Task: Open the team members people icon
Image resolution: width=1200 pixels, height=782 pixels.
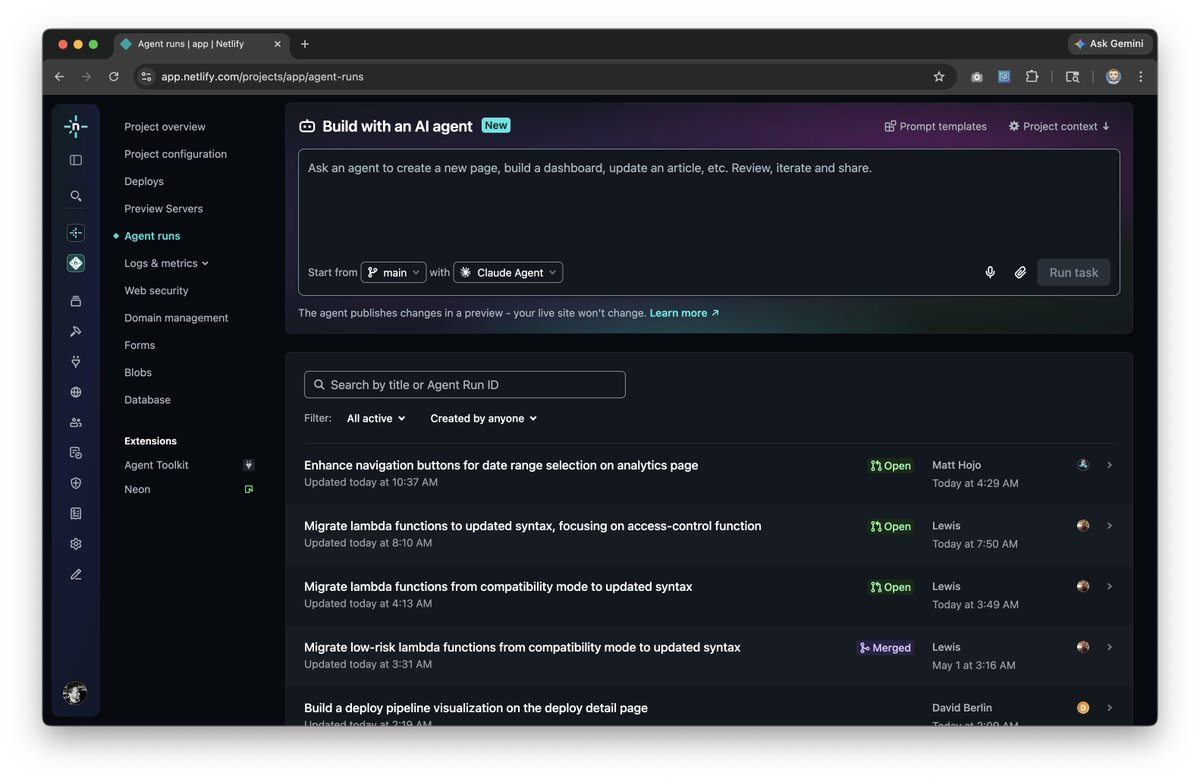Action: [x=76, y=423]
